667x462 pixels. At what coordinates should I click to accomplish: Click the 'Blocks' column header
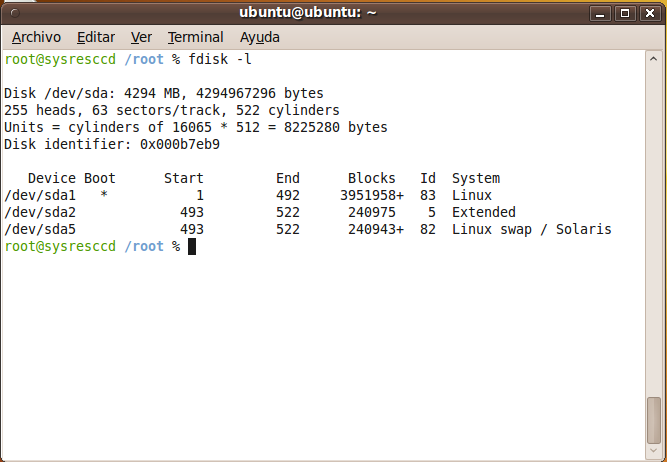click(x=372, y=178)
